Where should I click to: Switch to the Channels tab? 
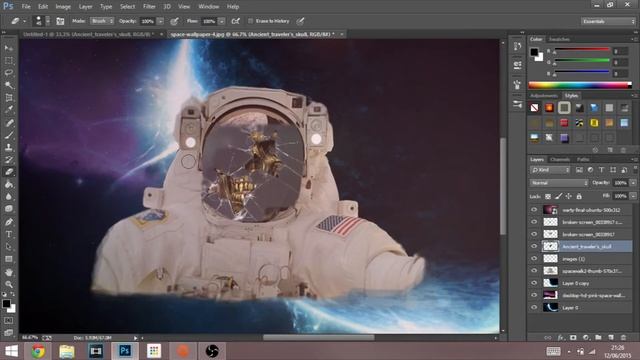pos(560,160)
